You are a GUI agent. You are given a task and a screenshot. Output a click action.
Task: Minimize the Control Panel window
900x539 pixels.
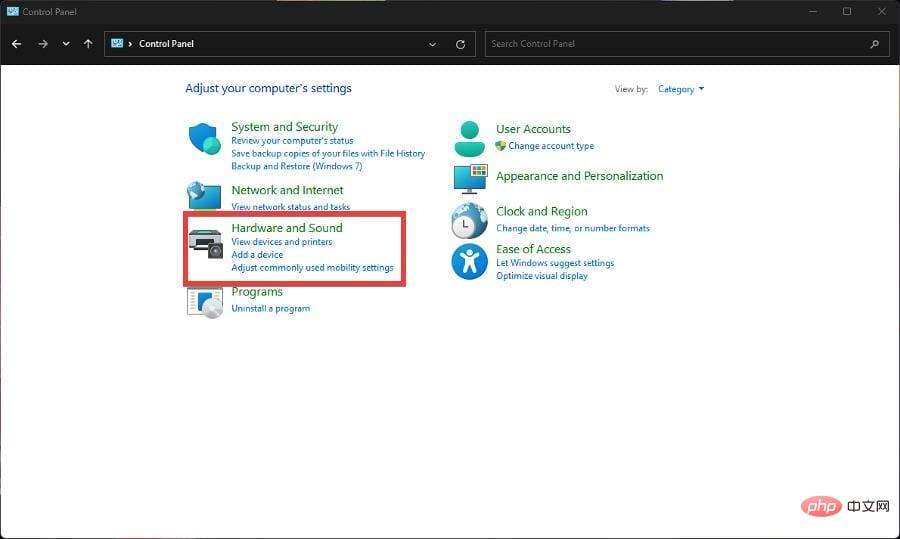pyautogui.click(x=813, y=11)
